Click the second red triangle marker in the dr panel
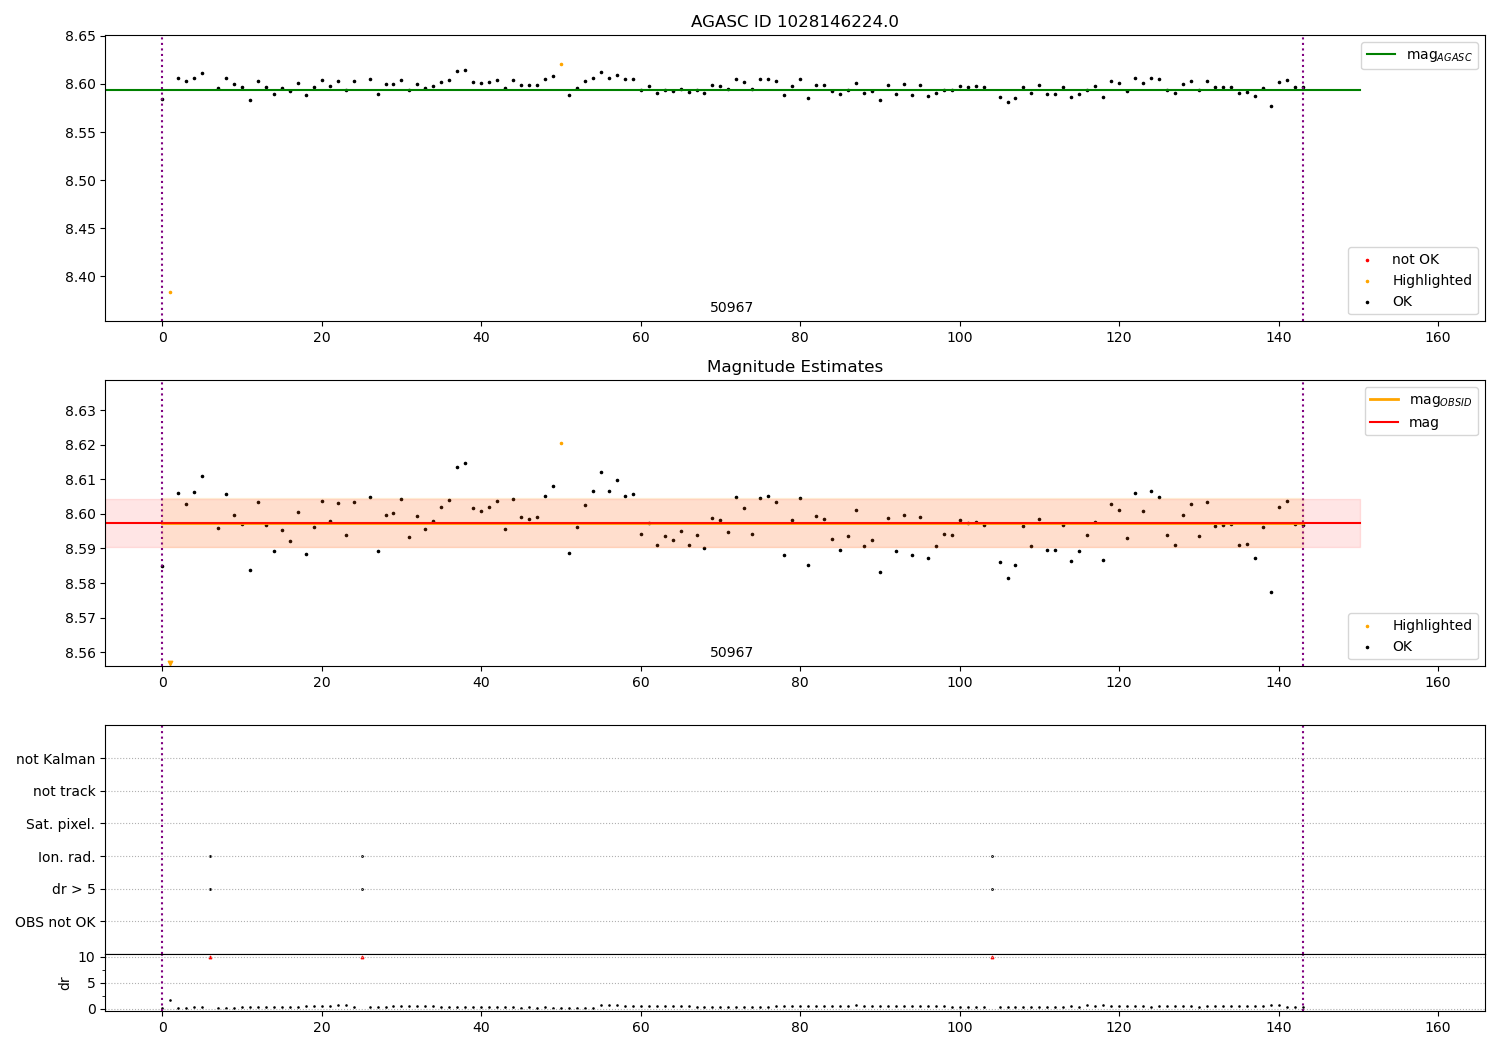The image size is (1500, 1050). (362, 957)
